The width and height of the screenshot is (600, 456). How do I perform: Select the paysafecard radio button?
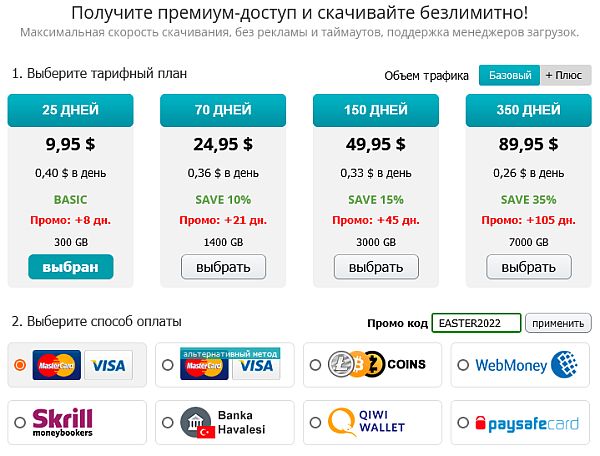pyautogui.click(x=463, y=424)
